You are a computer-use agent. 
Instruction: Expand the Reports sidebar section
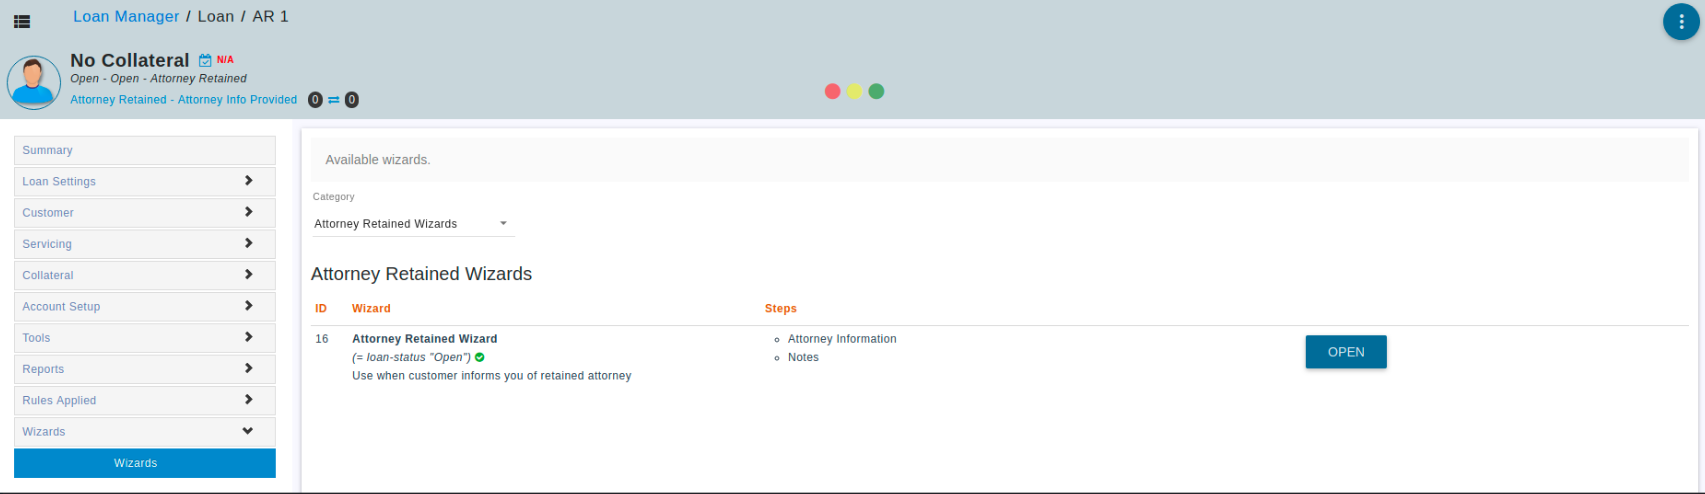(145, 368)
